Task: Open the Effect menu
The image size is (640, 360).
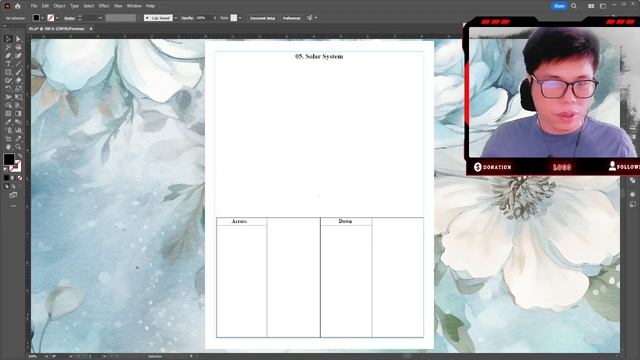Action: [104, 6]
